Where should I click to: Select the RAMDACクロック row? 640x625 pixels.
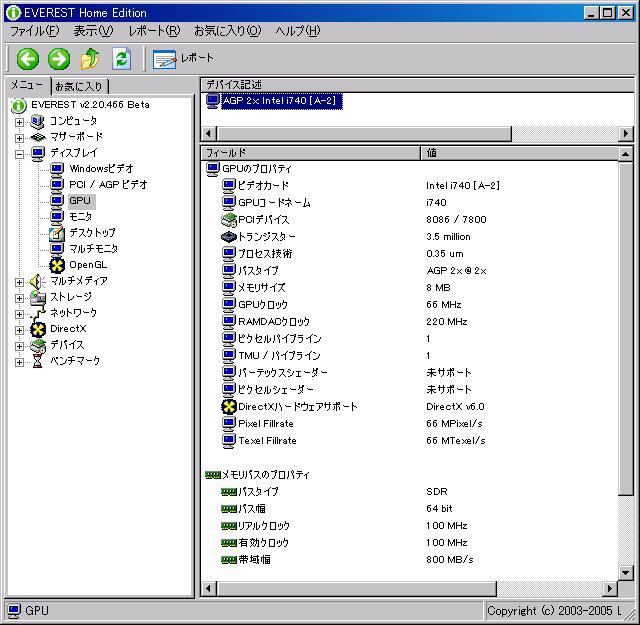[409, 322]
